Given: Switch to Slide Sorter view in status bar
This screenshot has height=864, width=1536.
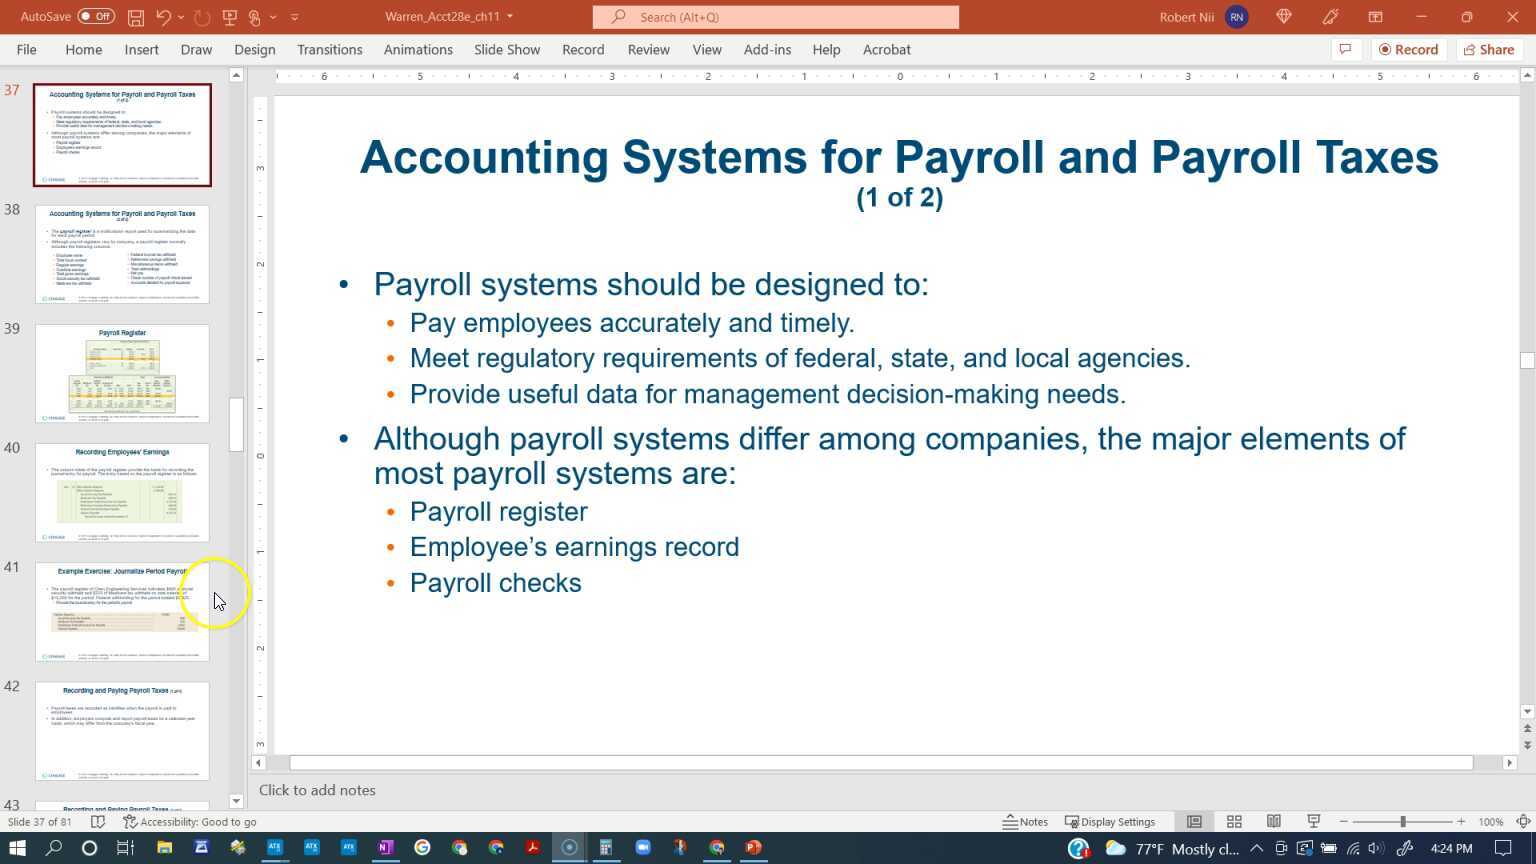Looking at the screenshot, I should click(1234, 821).
